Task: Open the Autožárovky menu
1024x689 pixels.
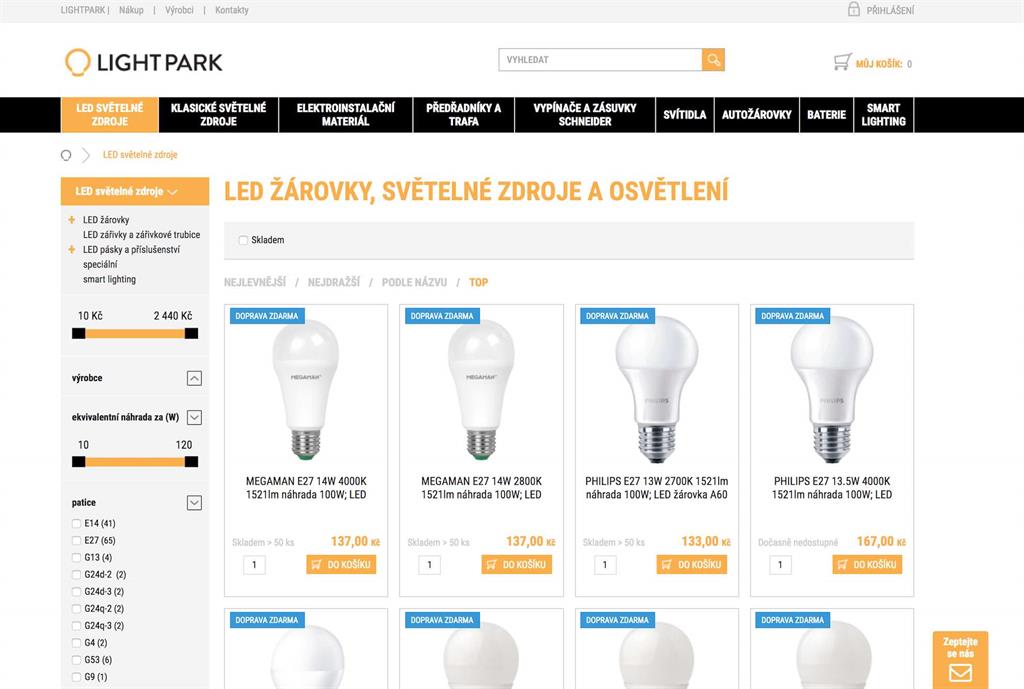Action: pos(756,115)
